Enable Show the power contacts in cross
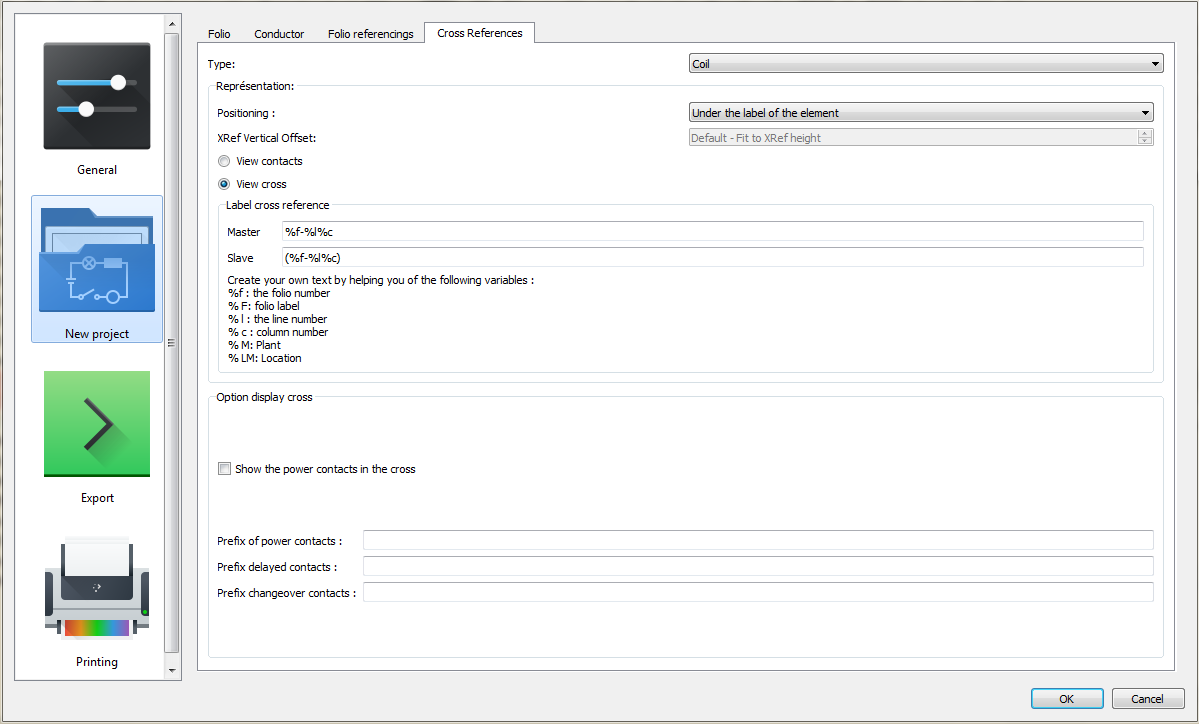Screen dimensions: 1199x724 (225, 469)
